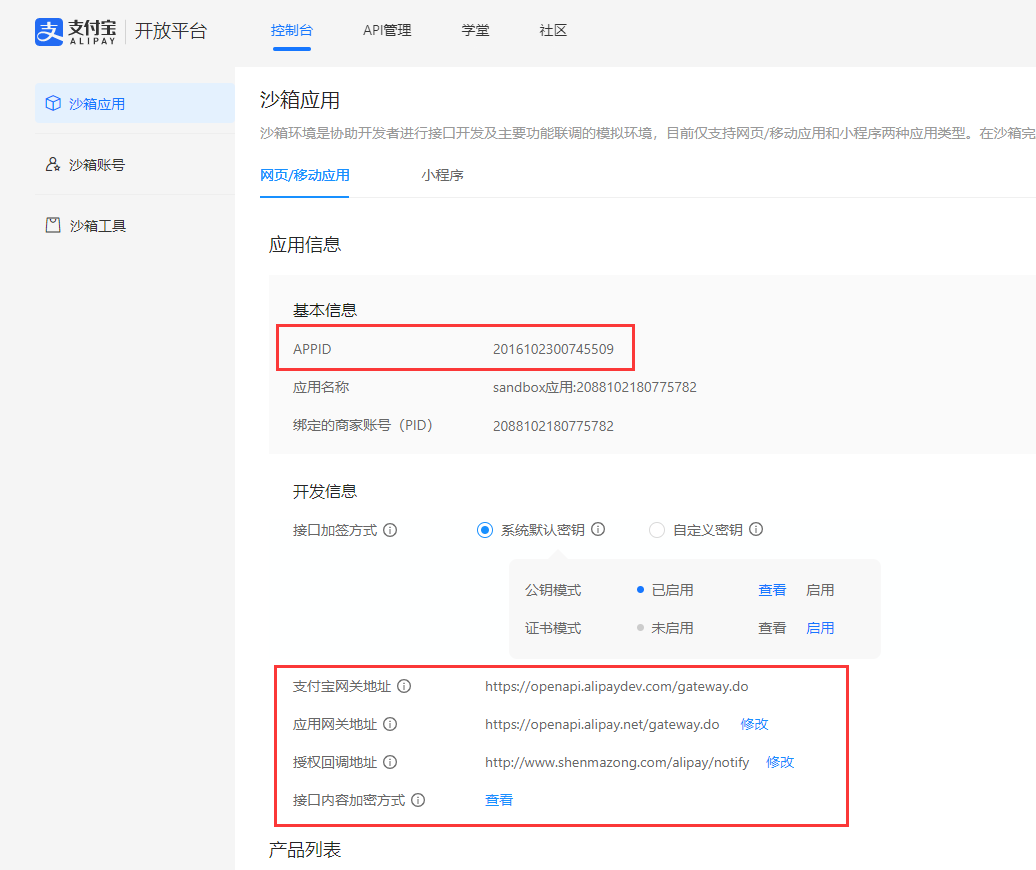This screenshot has width=1036, height=870.
Task: Open the 沙箱应用 cube icon
Action: pos(53,103)
